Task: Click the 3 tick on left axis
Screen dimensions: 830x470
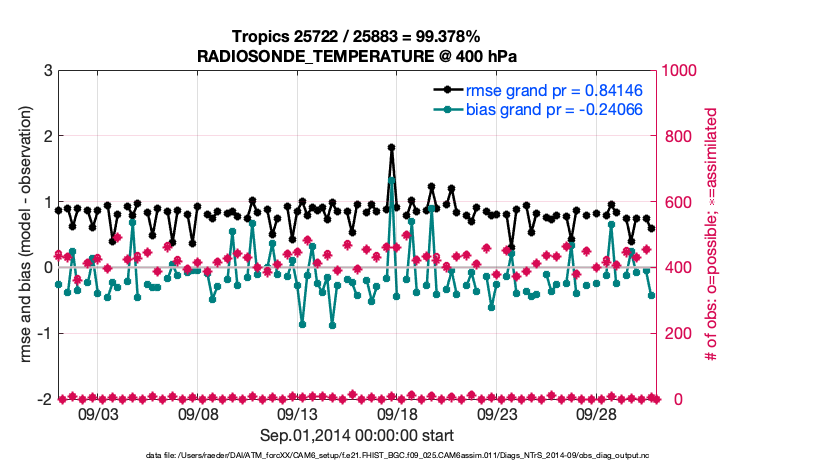Action: (47, 70)
